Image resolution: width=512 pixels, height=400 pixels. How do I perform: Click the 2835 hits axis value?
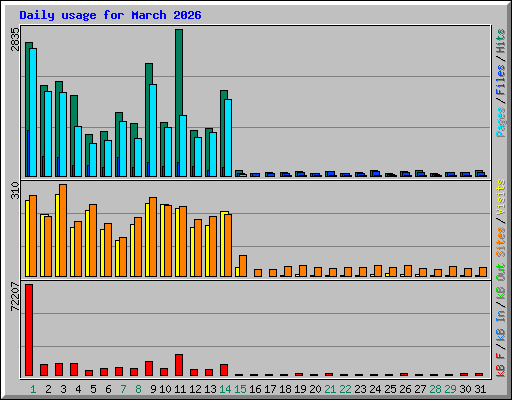[x=15, y=39]
